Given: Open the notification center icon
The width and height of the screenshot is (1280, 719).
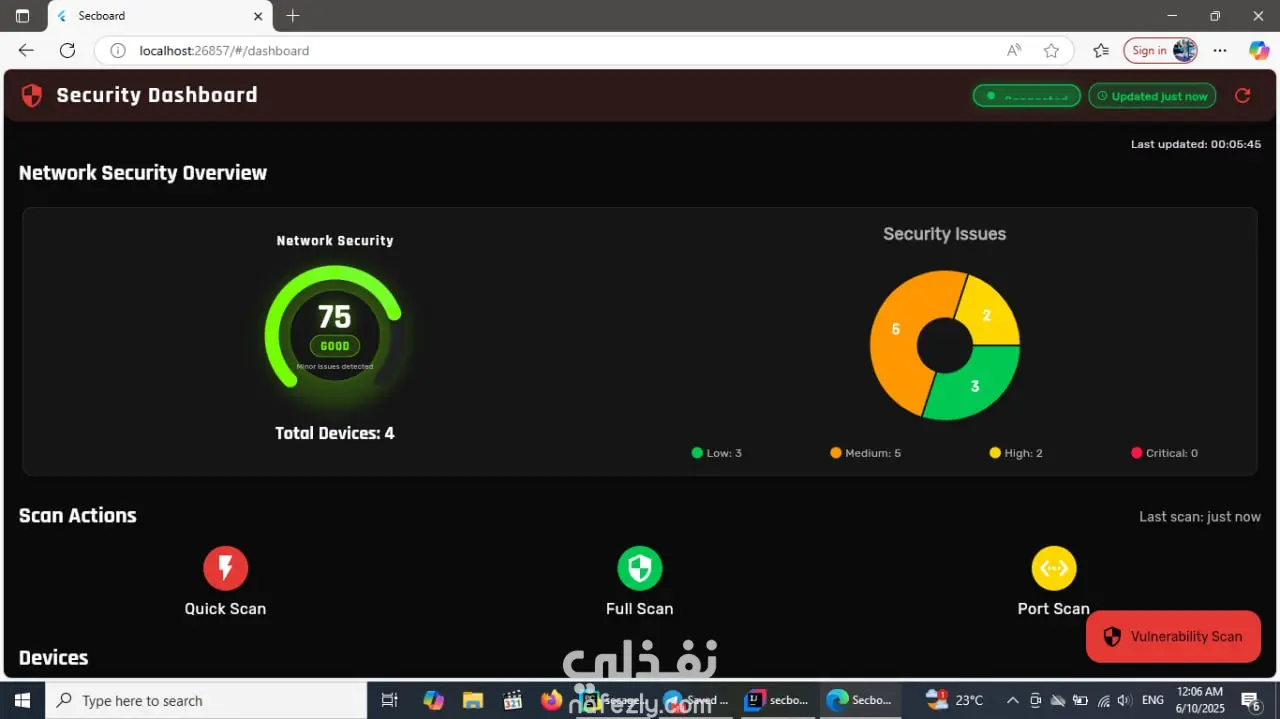Looking at the screenshot, I should pyautogui.click(x=1251, y=701).
